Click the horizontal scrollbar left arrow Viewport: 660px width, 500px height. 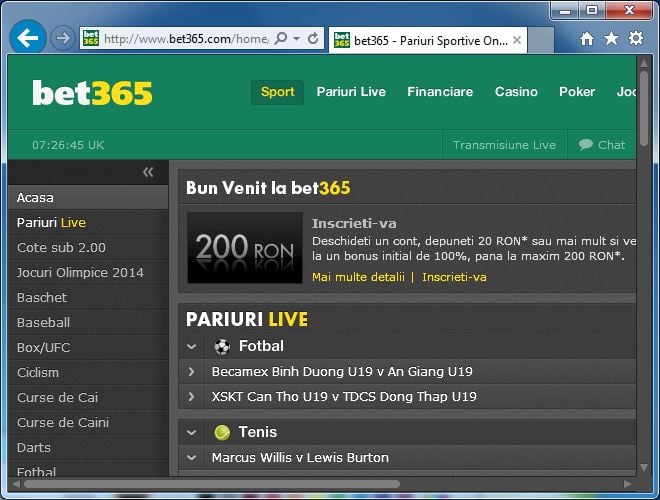[x=16, y=484]
